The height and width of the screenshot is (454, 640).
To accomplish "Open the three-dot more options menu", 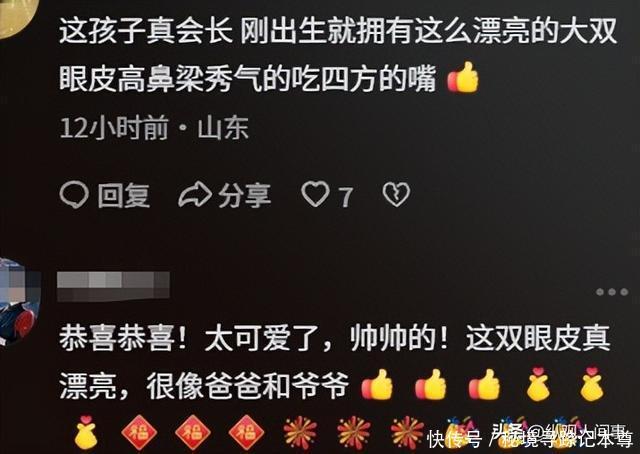I will coord(611,292).
